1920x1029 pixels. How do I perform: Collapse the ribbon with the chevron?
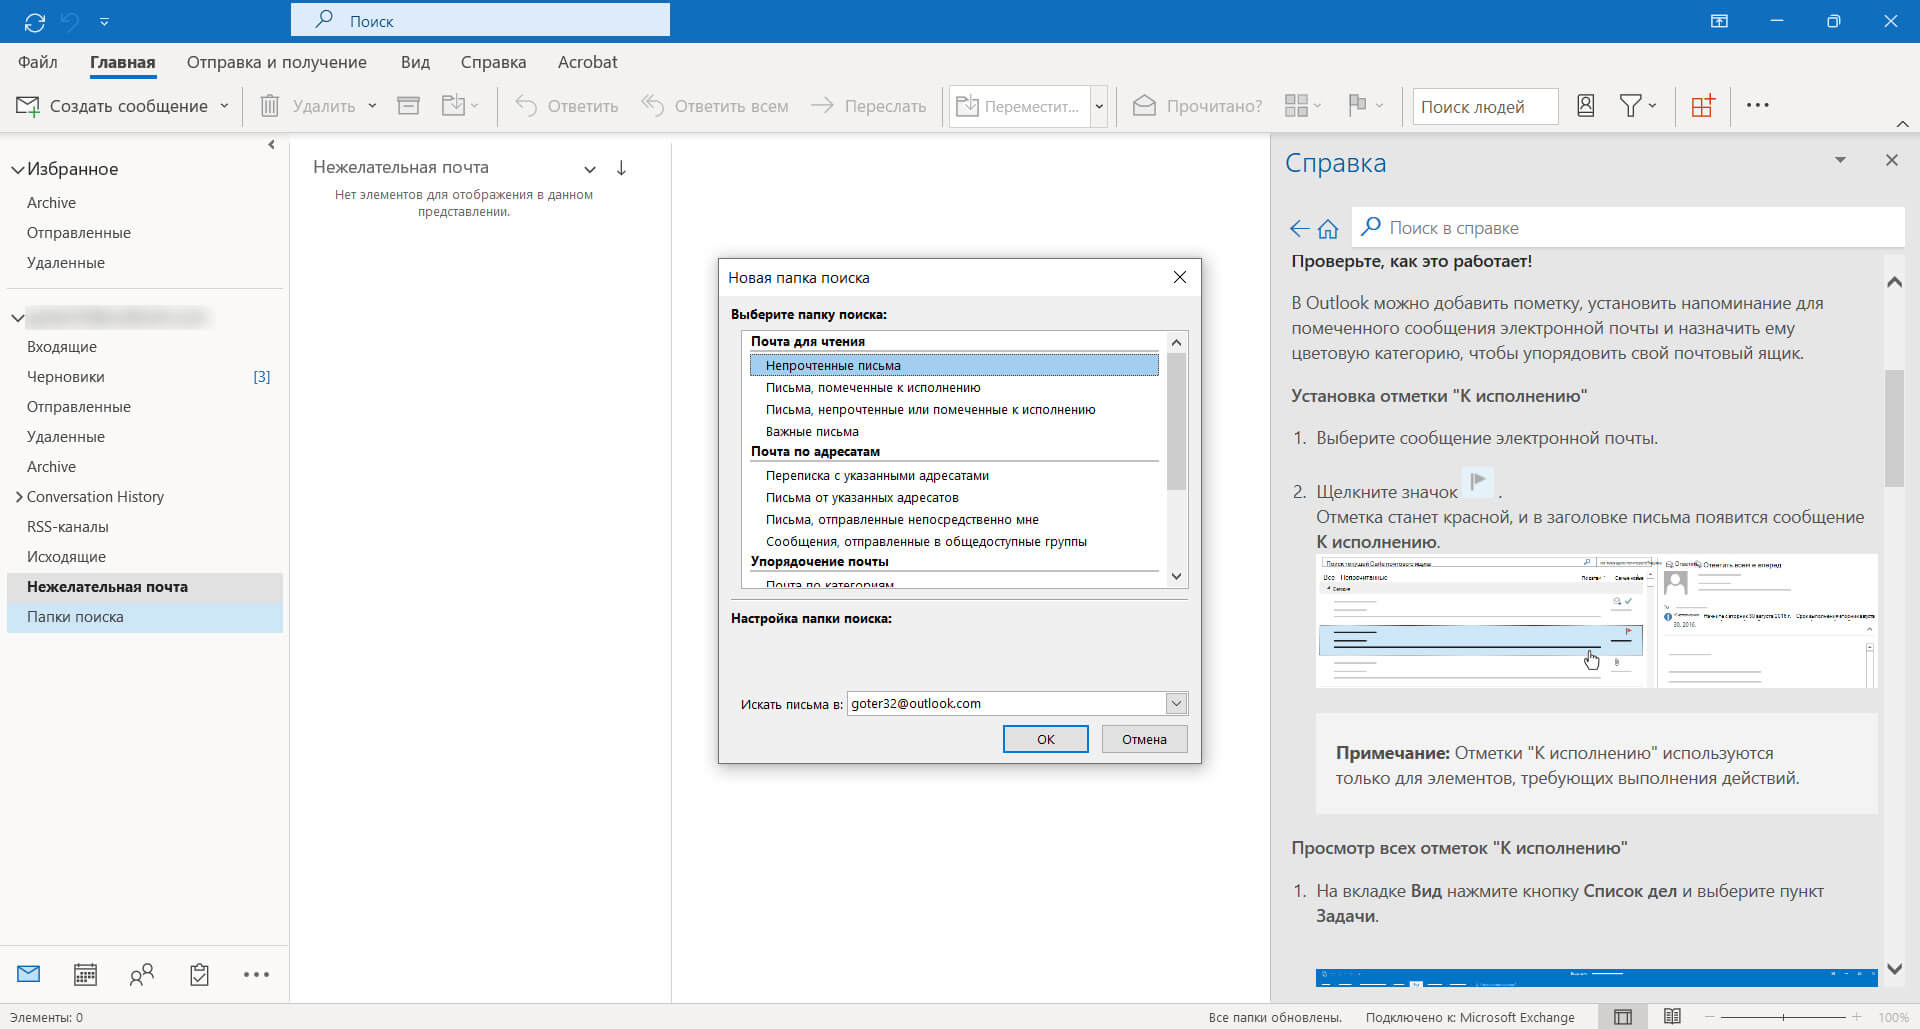[x=1902, y=124]
